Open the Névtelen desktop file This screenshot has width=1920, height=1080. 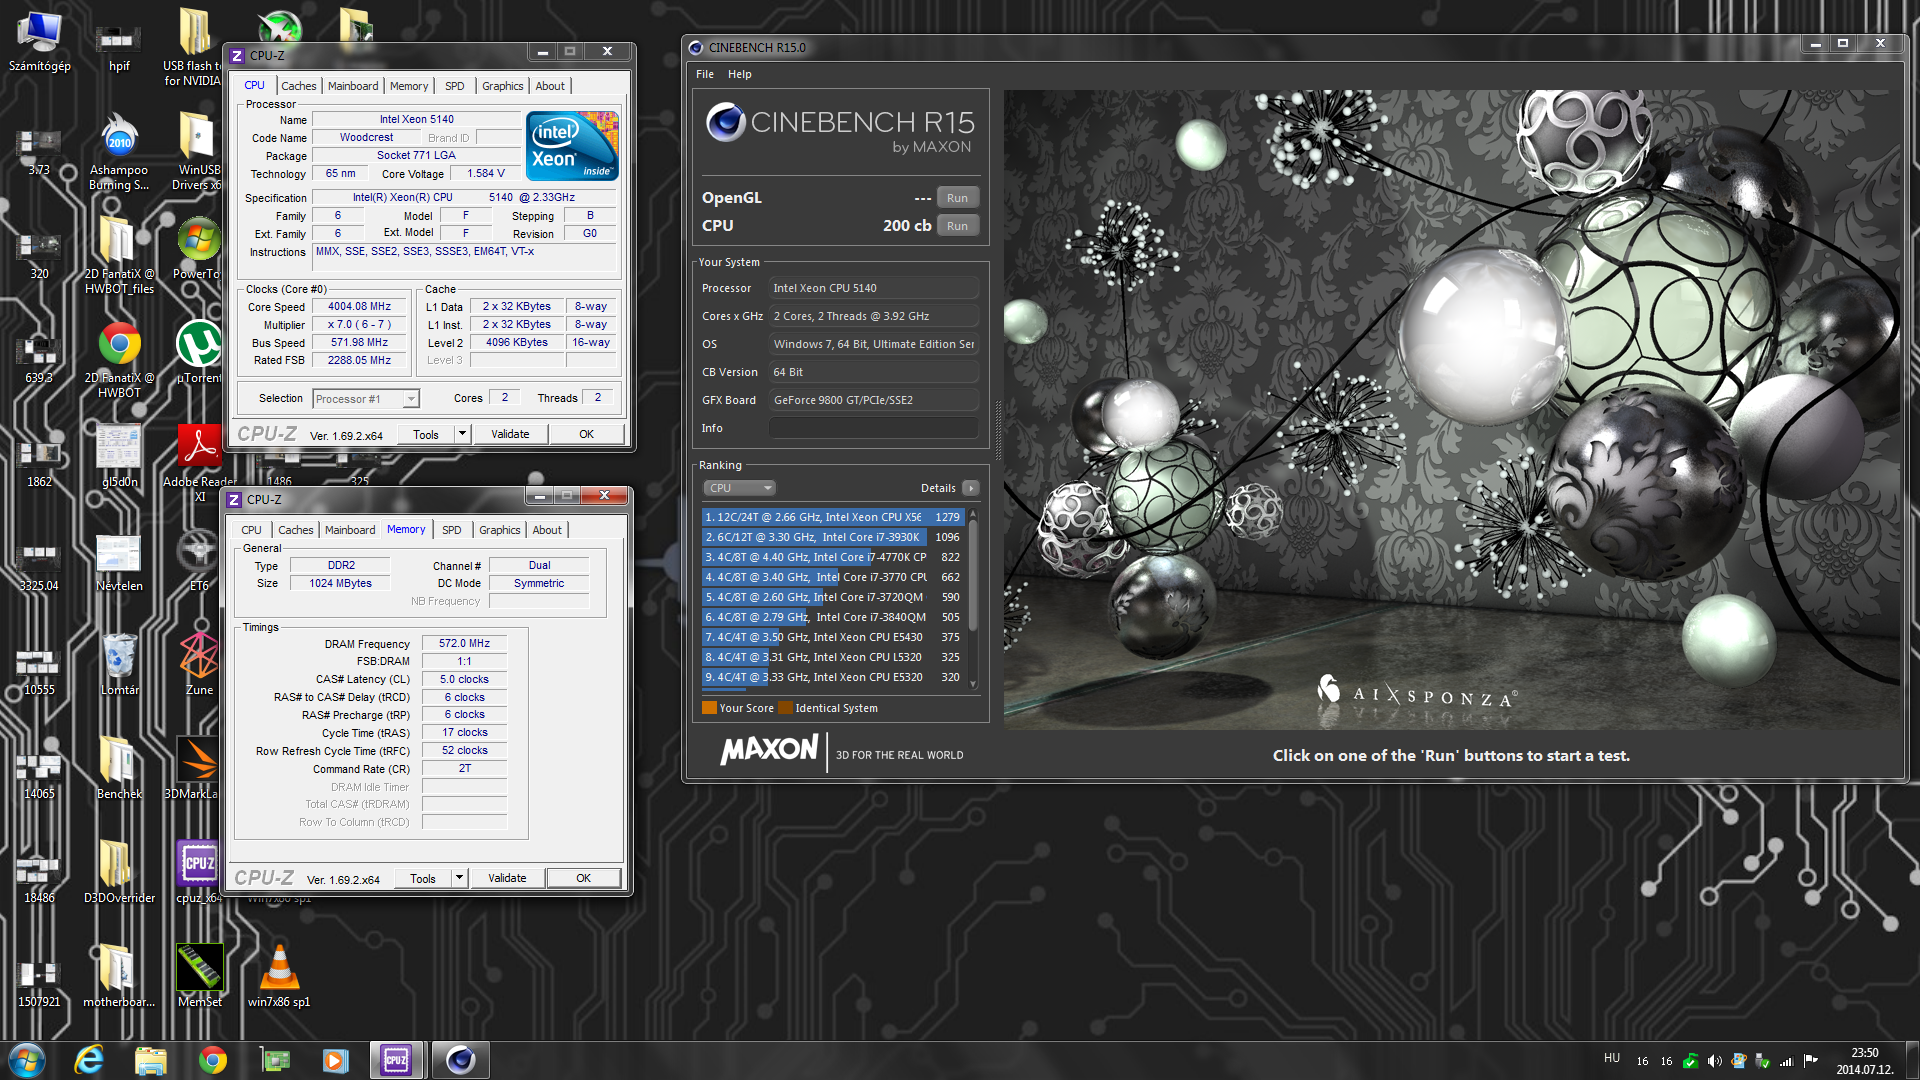119,561
